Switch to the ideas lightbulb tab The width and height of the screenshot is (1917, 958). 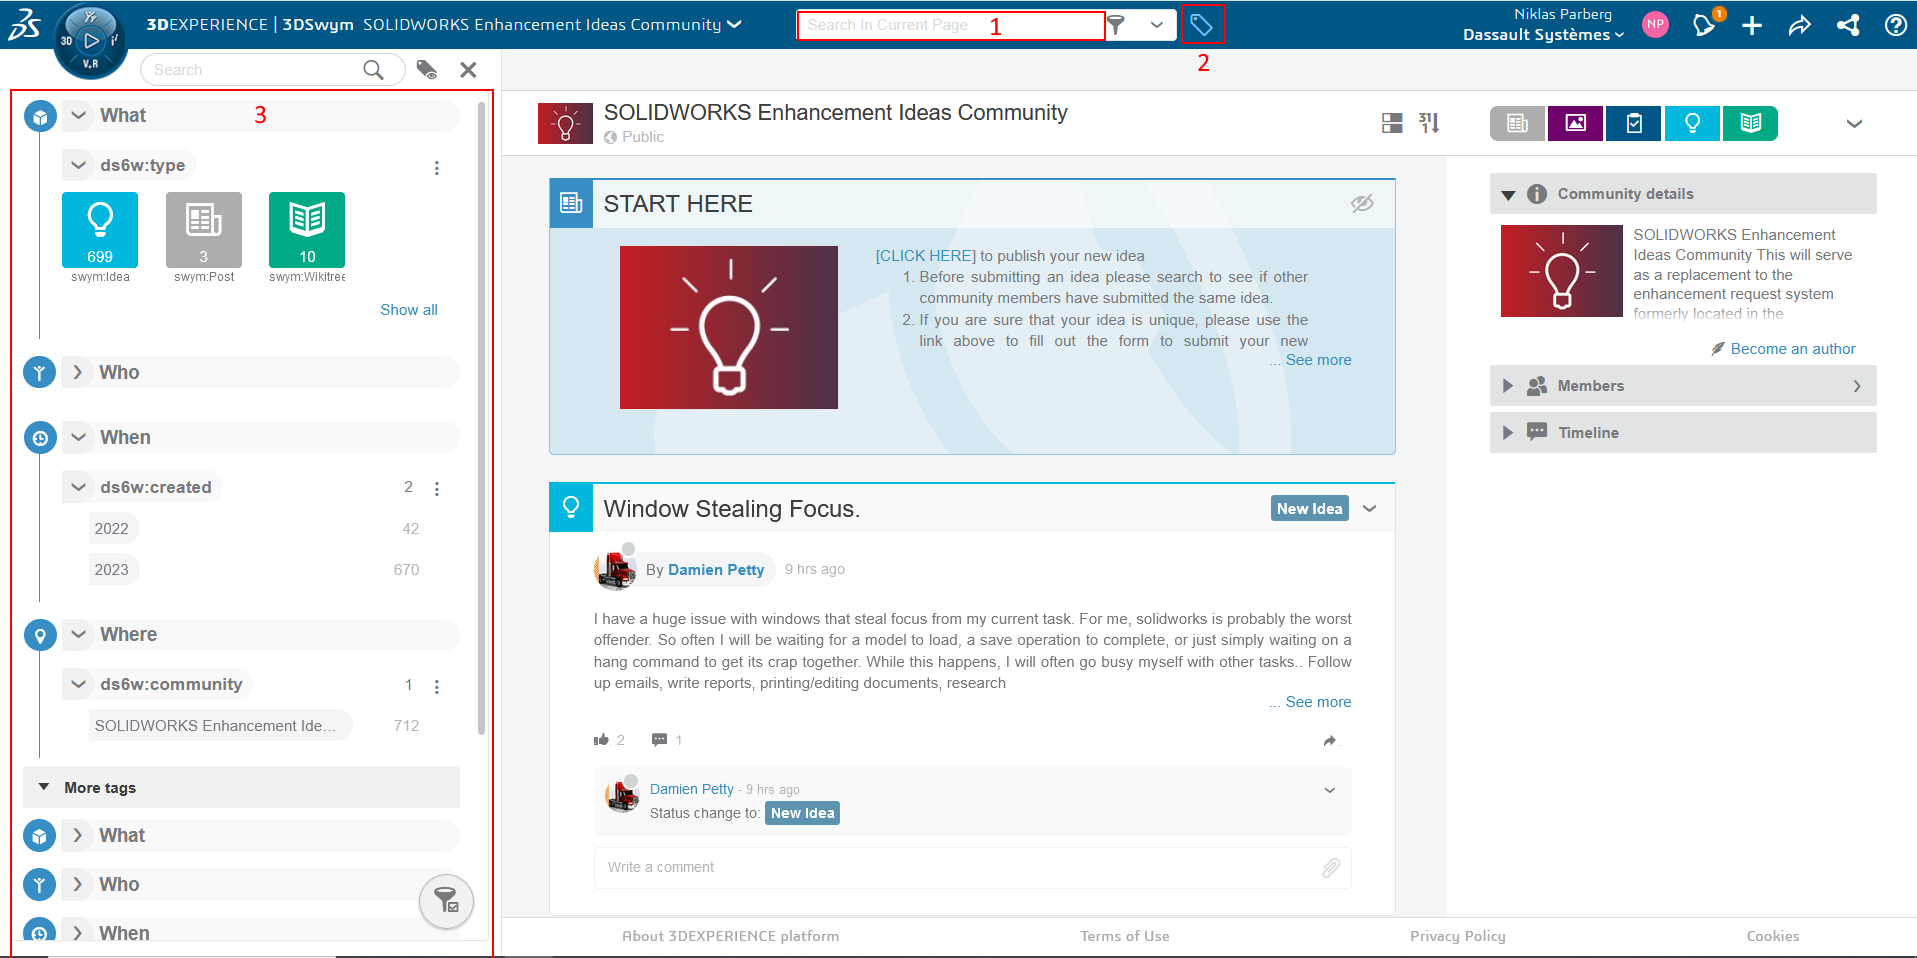[1692, 123]
